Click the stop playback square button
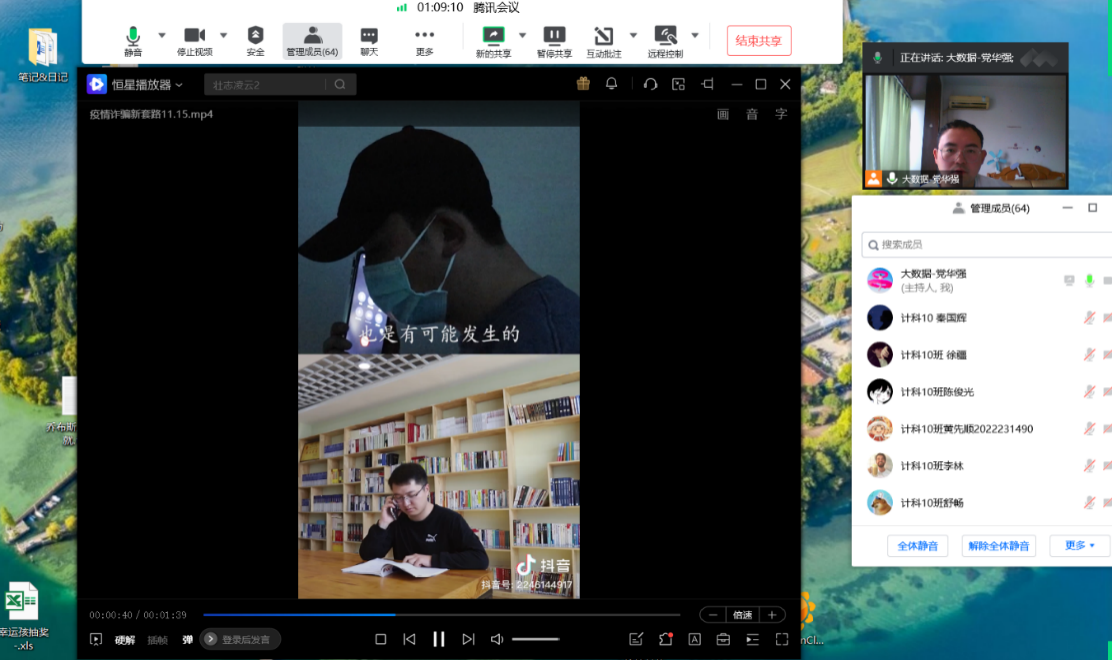 (x=380, y=639)
